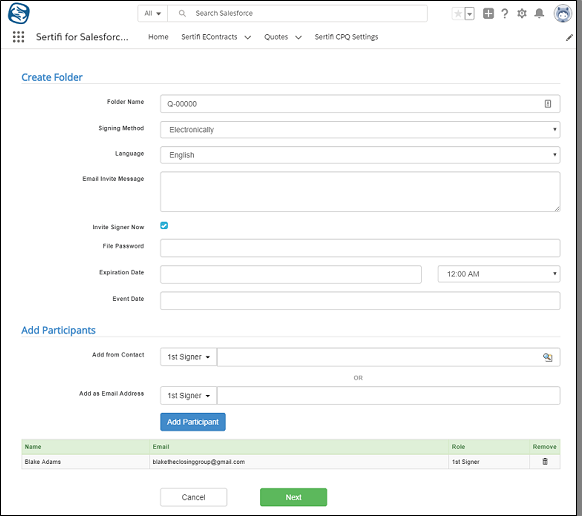
Task: Click the Email Invite Message text area
Action: [x=360, y=192]
